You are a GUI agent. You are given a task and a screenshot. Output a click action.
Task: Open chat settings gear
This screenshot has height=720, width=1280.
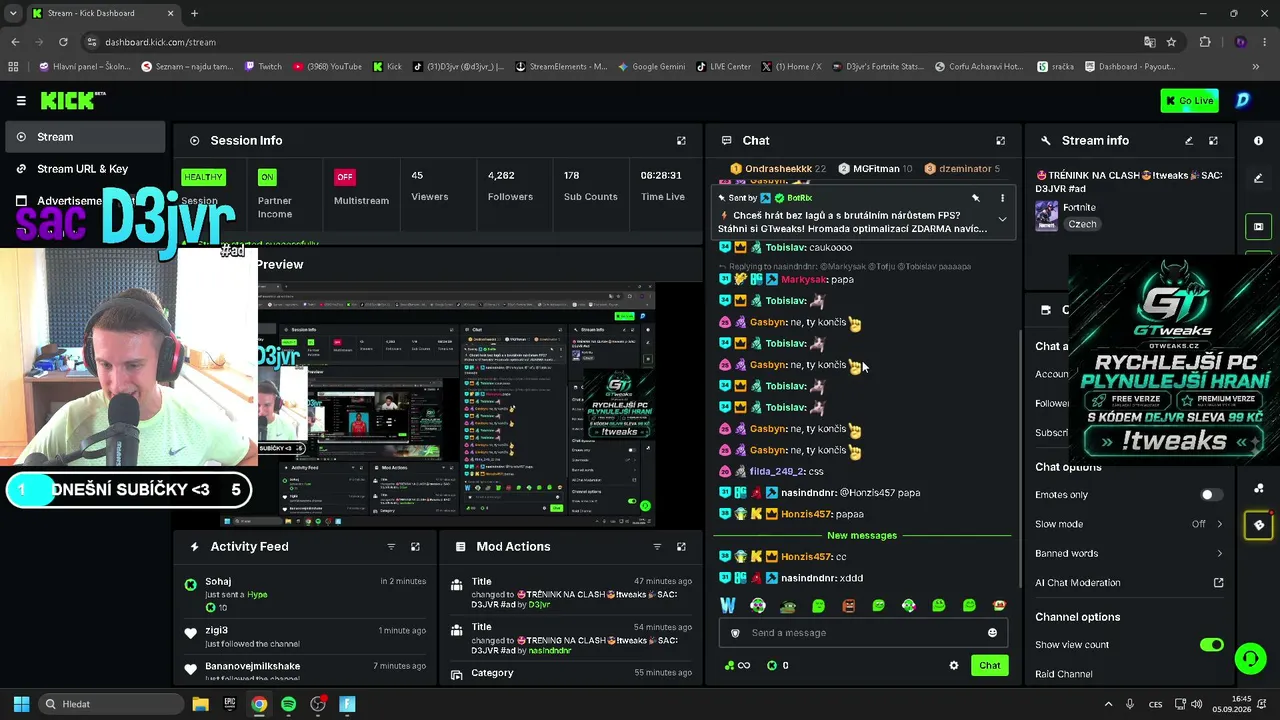954,665
